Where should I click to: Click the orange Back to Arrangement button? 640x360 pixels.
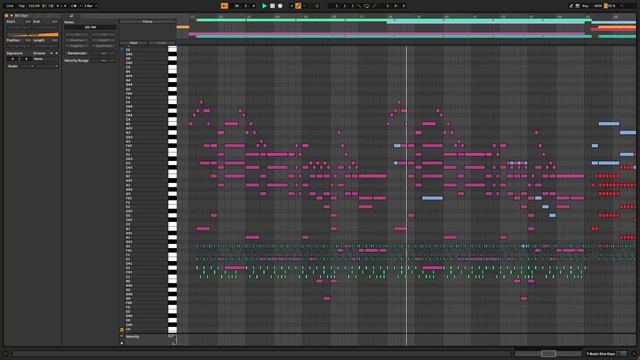pos(224,6)
